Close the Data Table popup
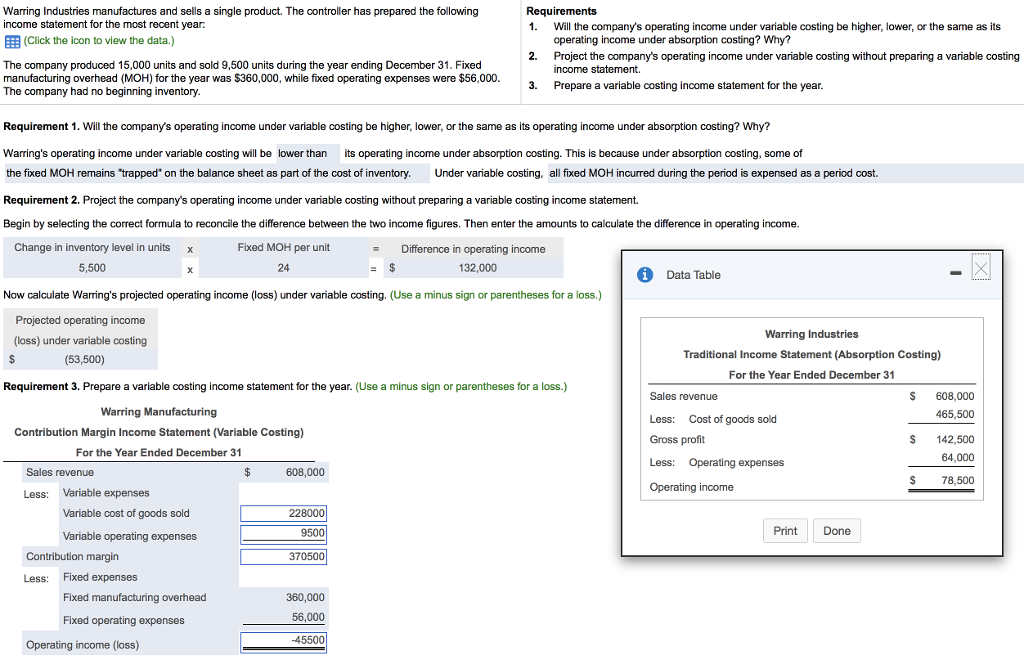Viewport: 1024px width, 660px height. (981, 267)
